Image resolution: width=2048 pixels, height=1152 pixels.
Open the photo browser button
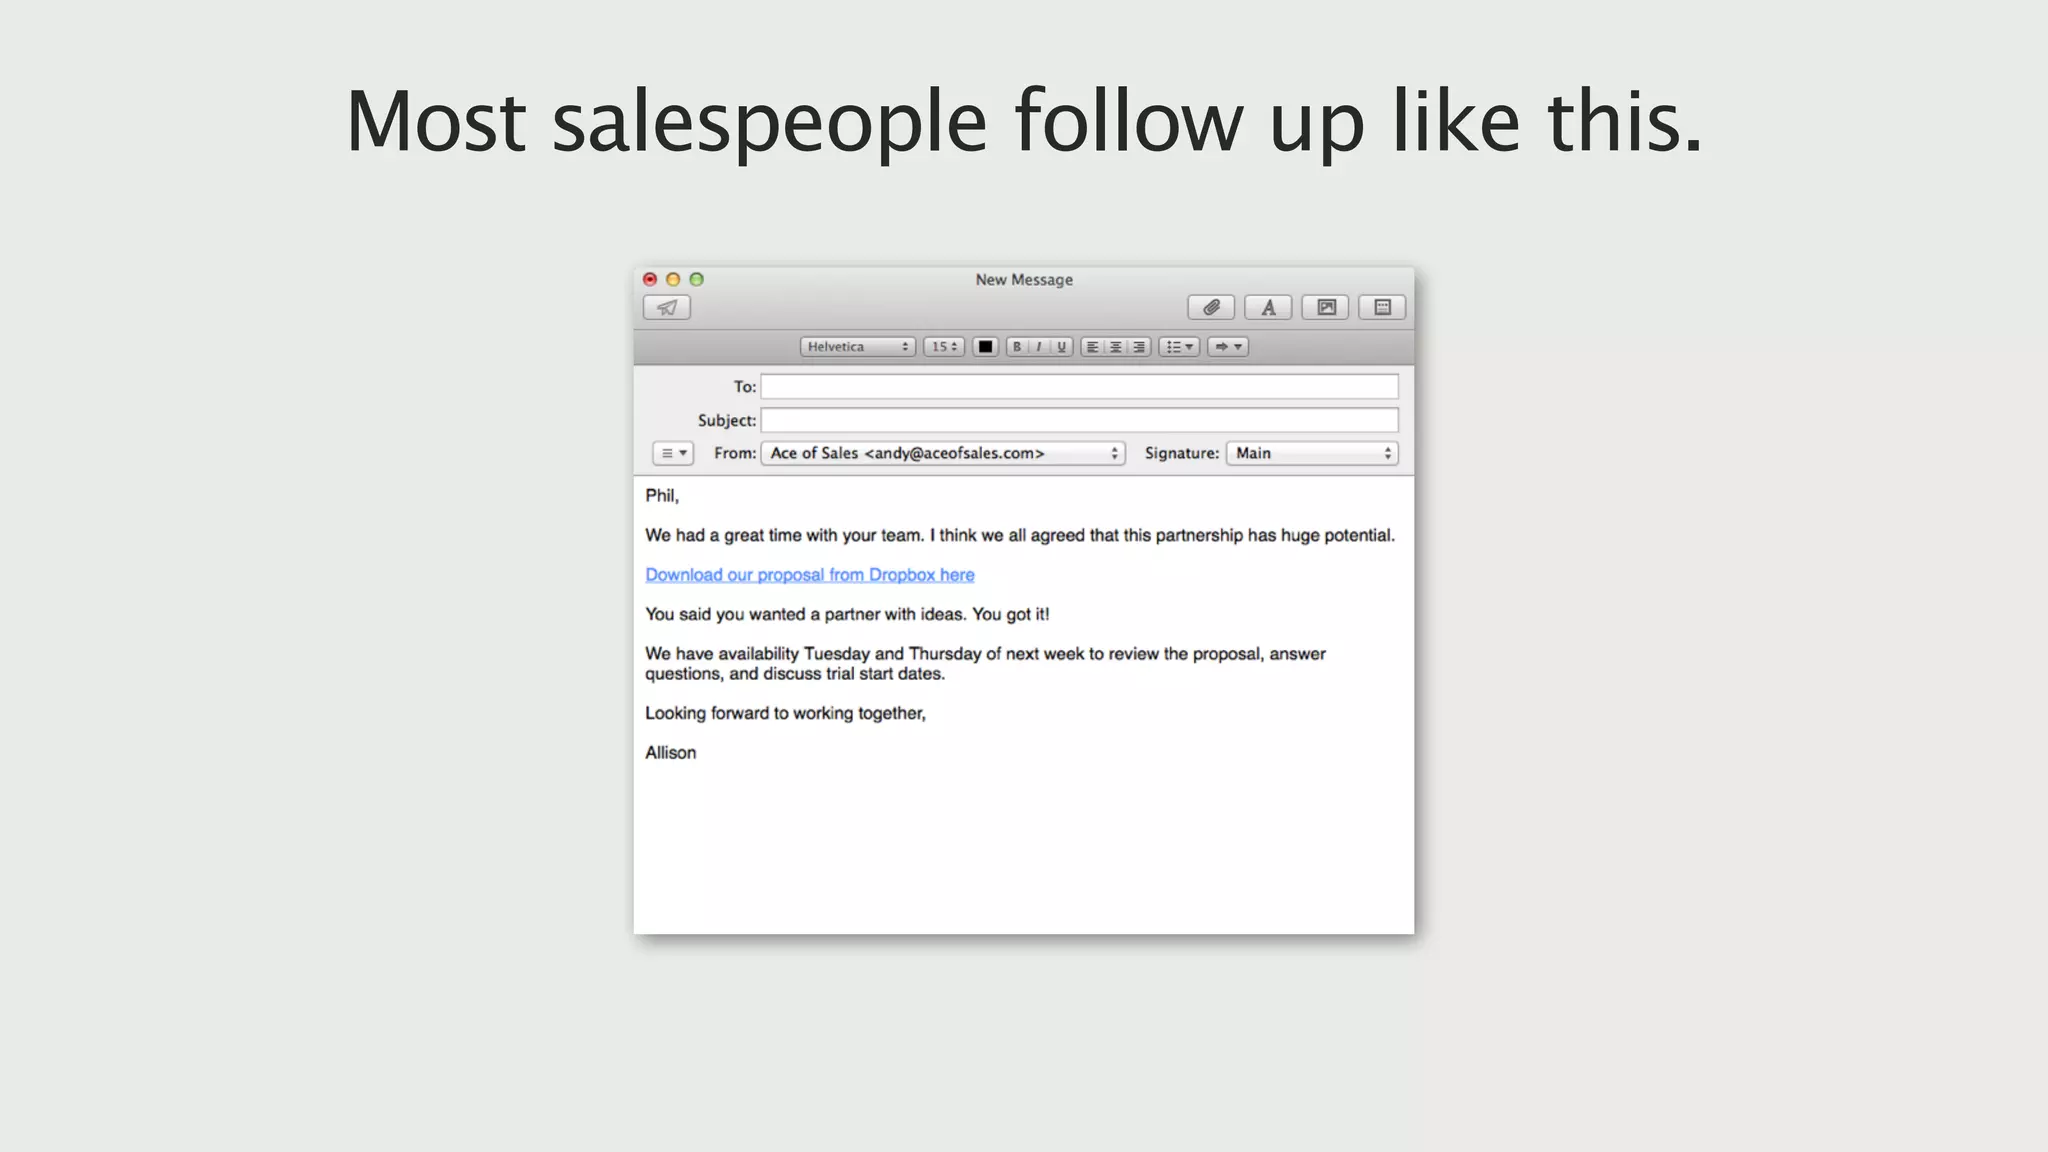1326,308
